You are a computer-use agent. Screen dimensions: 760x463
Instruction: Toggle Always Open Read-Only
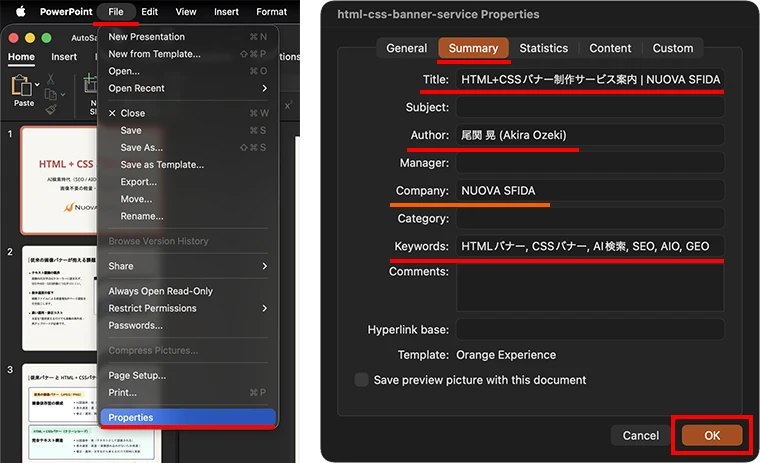(188, 291)
